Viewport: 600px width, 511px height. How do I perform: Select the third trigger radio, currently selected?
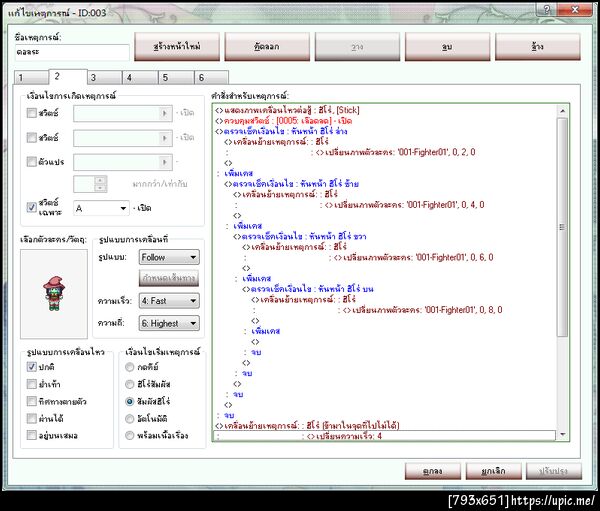(x=130, y=402)
